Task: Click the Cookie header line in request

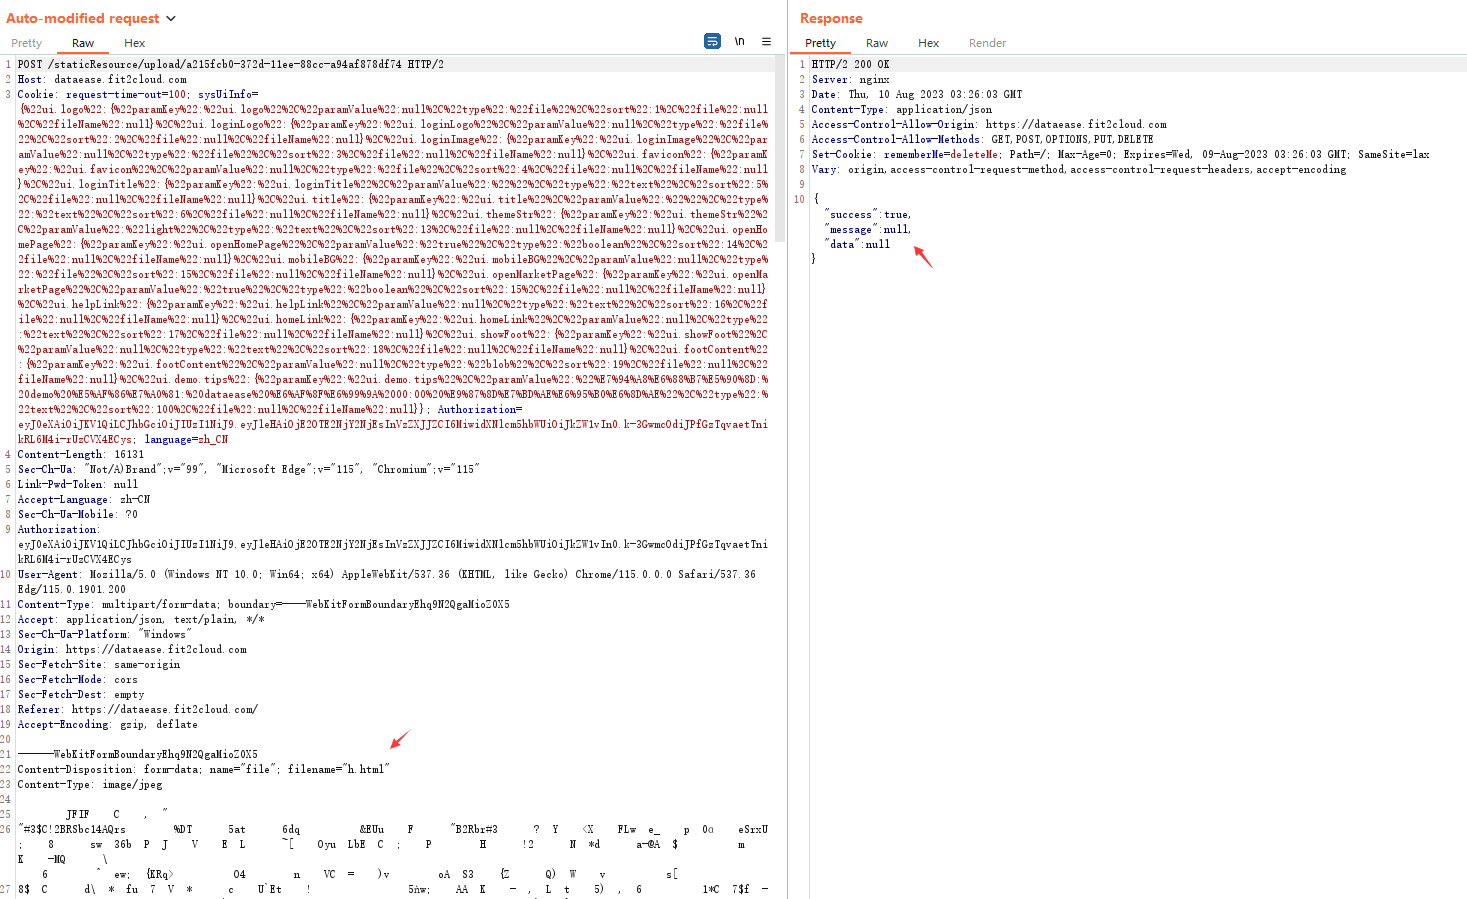Action: click(392, 267)
